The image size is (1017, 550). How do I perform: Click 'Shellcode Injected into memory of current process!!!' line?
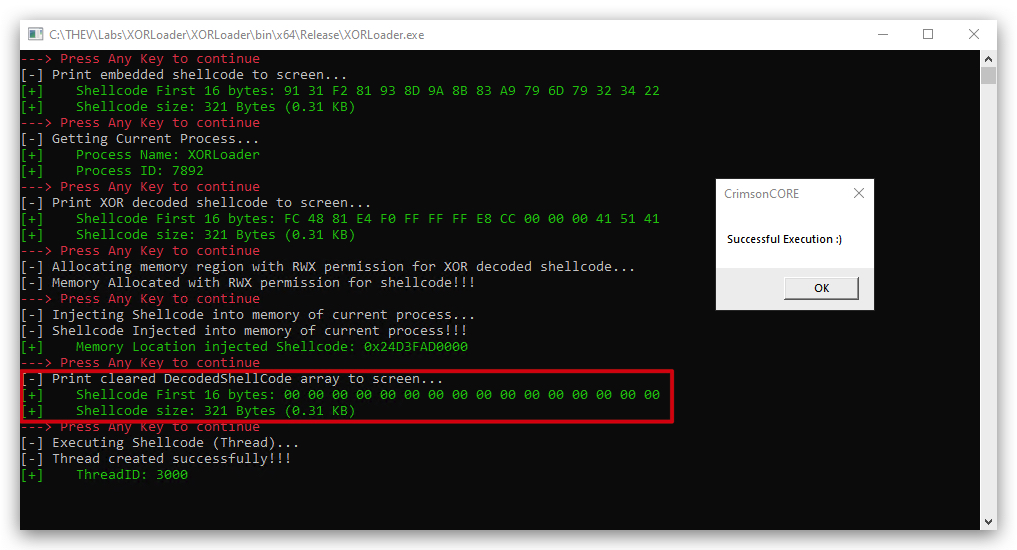244,331
